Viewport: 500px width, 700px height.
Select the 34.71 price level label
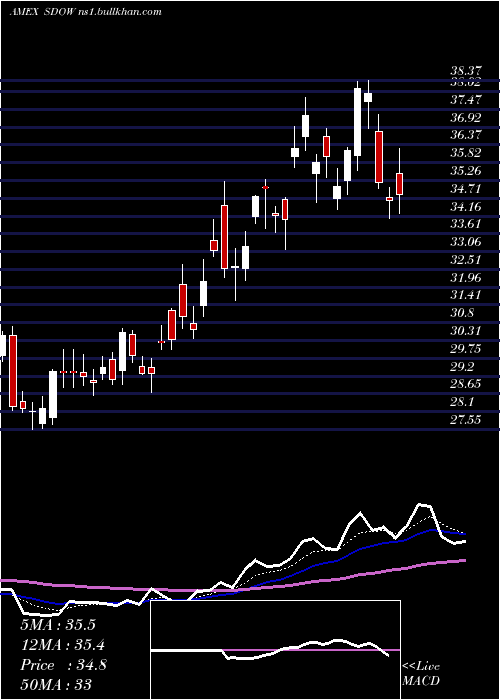466,188
